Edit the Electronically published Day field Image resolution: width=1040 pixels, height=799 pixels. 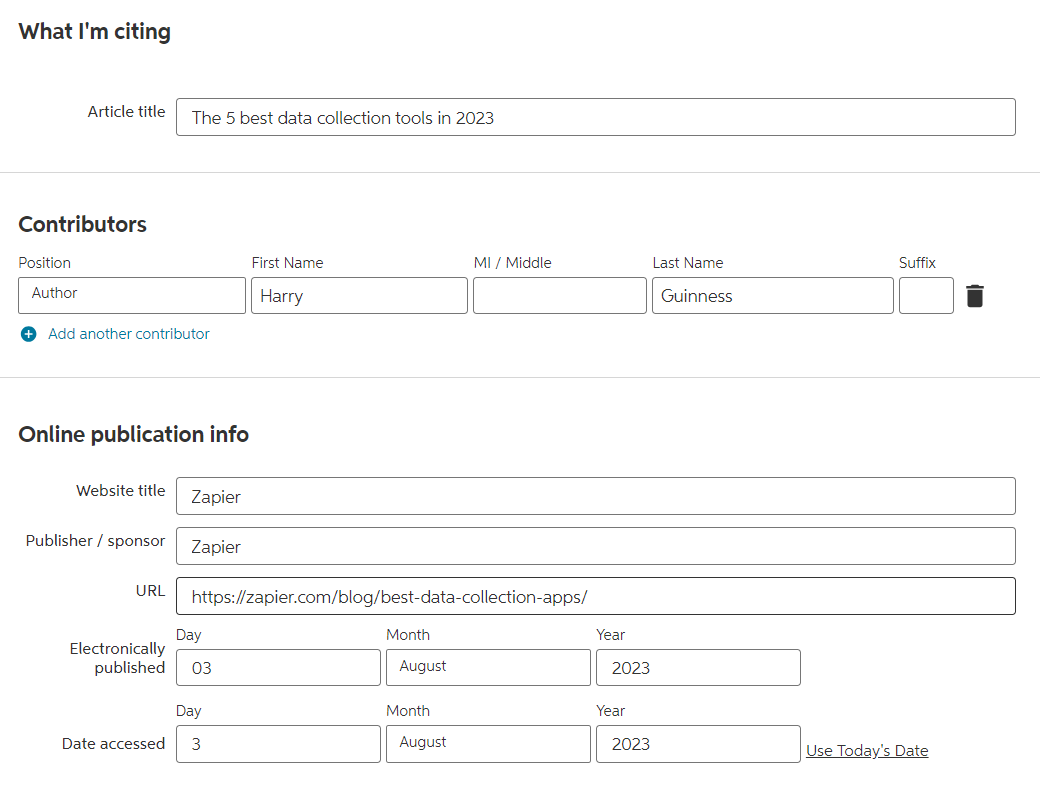point(278,668)
